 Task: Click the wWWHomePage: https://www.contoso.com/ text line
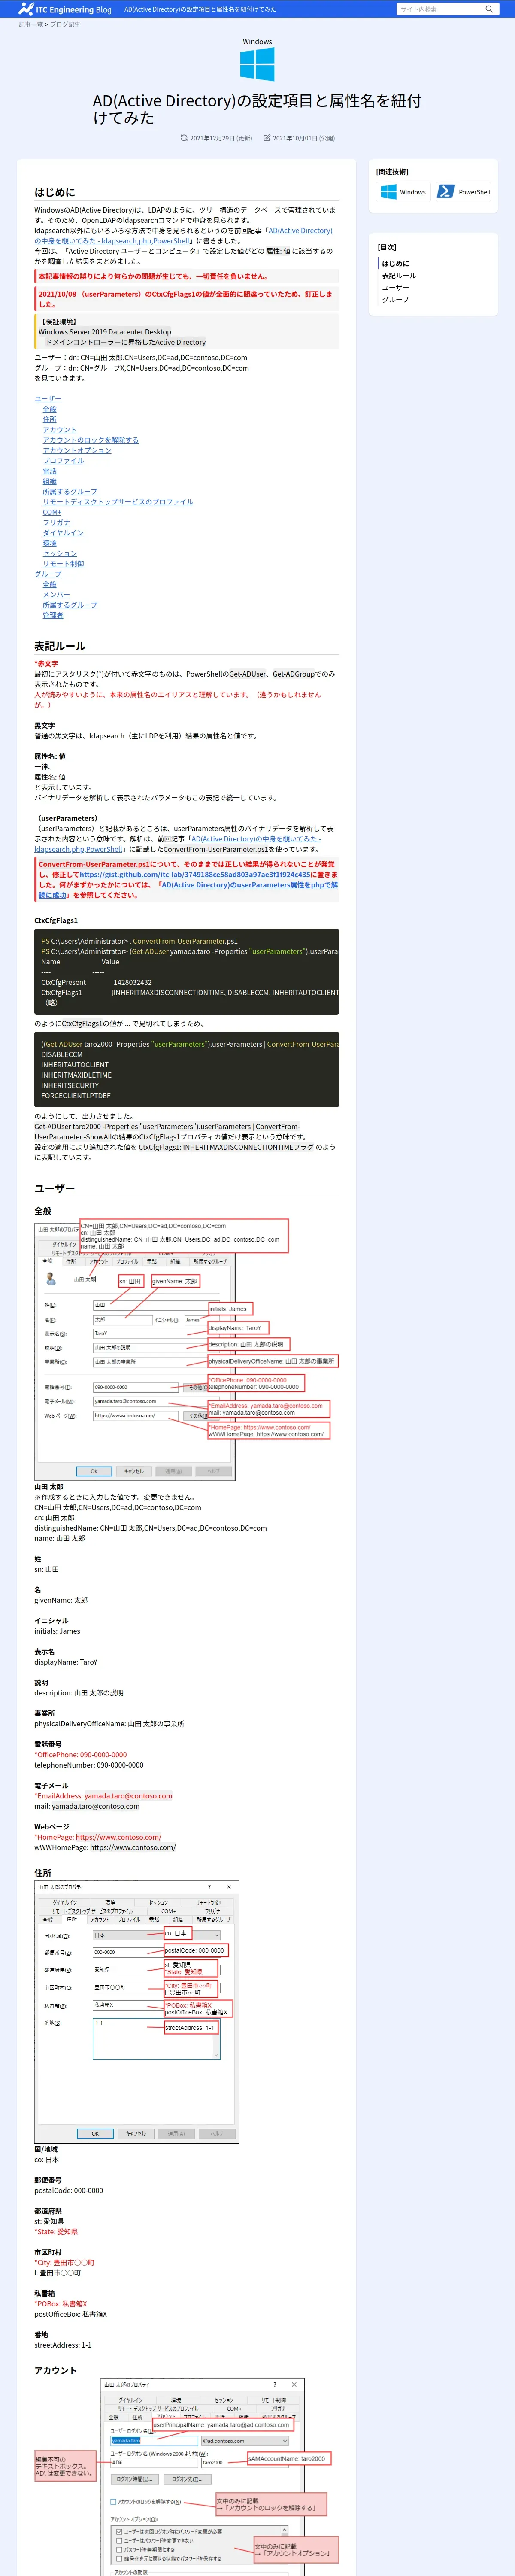105,1848
